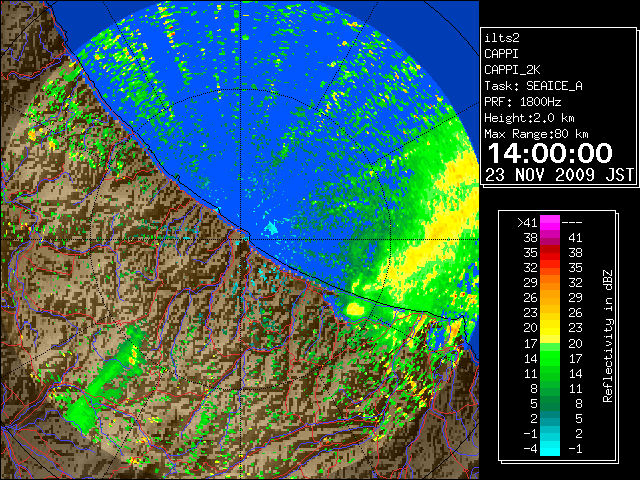Click the red 35-38 dBZ legend color
This screenshot has height=480, width=640.
550,252
